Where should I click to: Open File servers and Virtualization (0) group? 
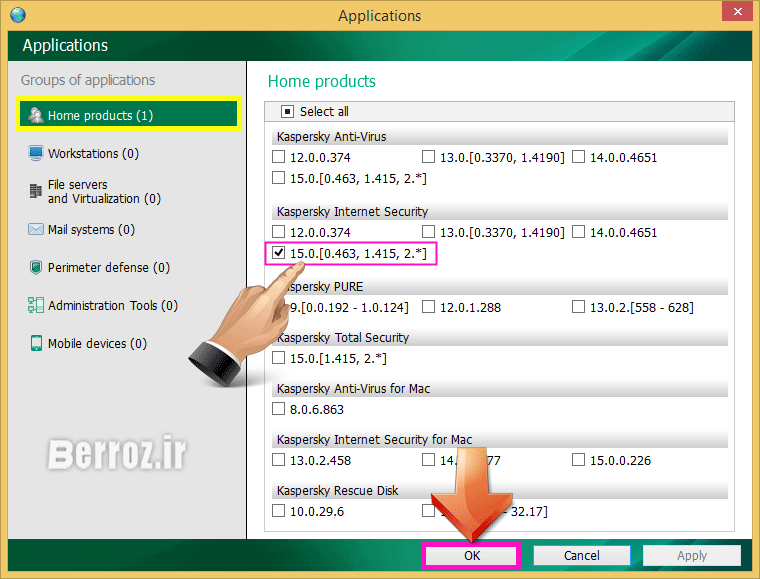click(104, 191)
